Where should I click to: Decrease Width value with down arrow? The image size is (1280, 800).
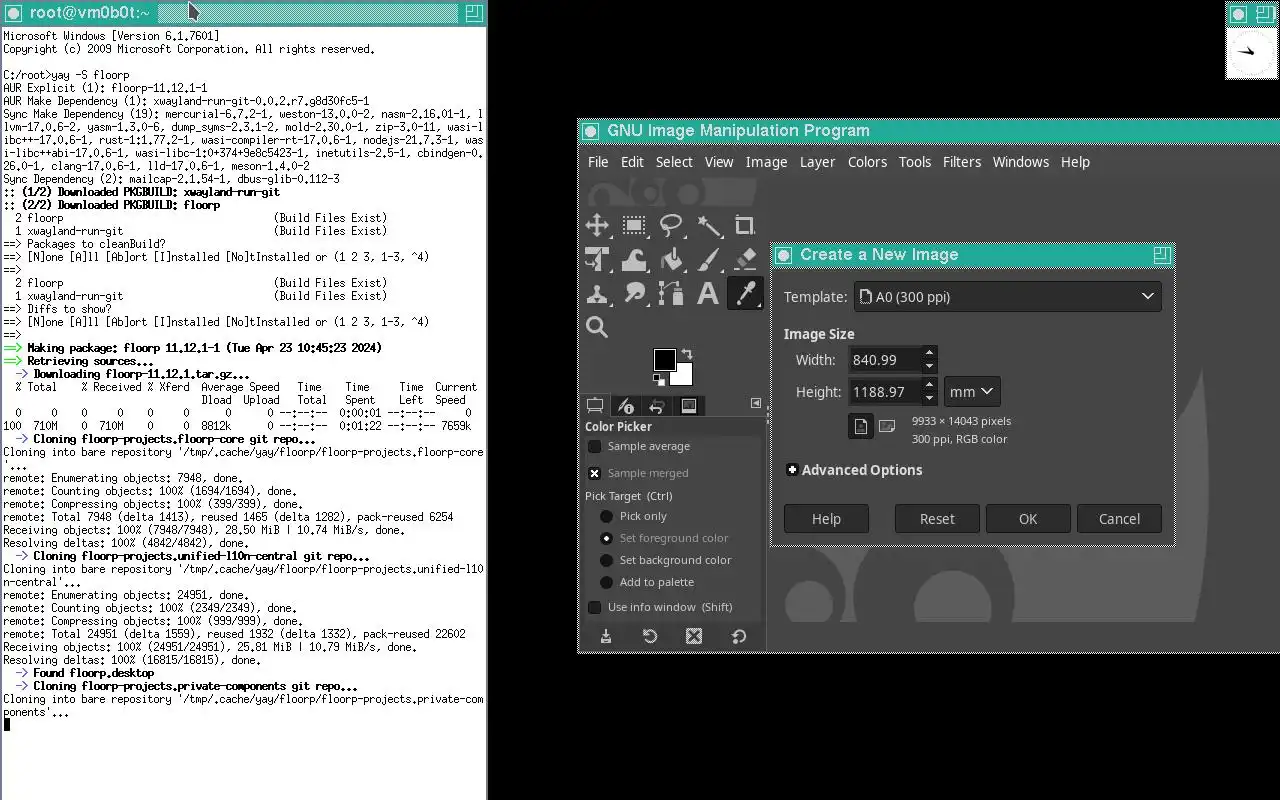(930, 367)
